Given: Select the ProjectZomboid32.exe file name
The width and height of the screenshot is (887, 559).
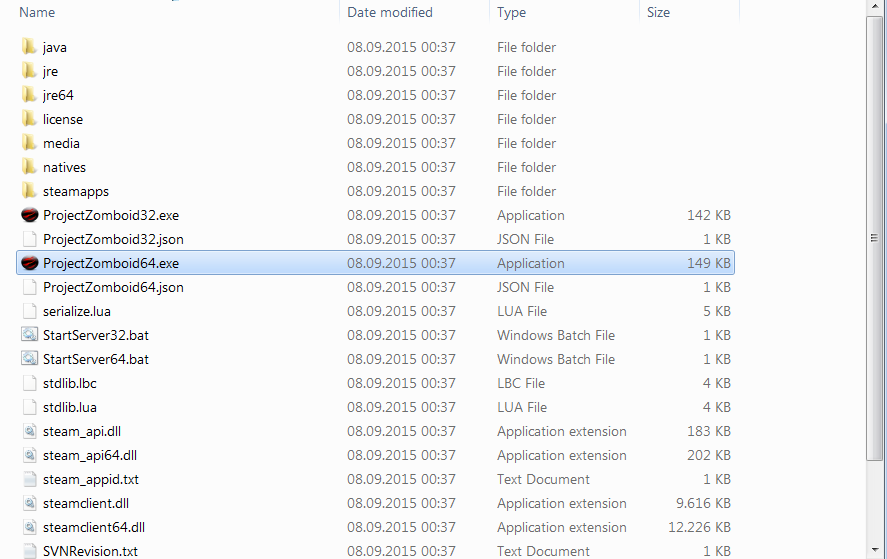Looking at the screenshot, I should pos(111,216).
